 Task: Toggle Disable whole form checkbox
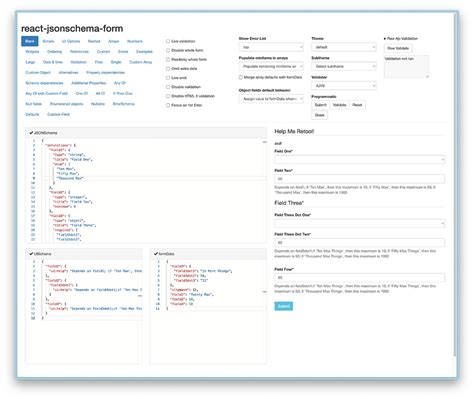click(168, 50)
